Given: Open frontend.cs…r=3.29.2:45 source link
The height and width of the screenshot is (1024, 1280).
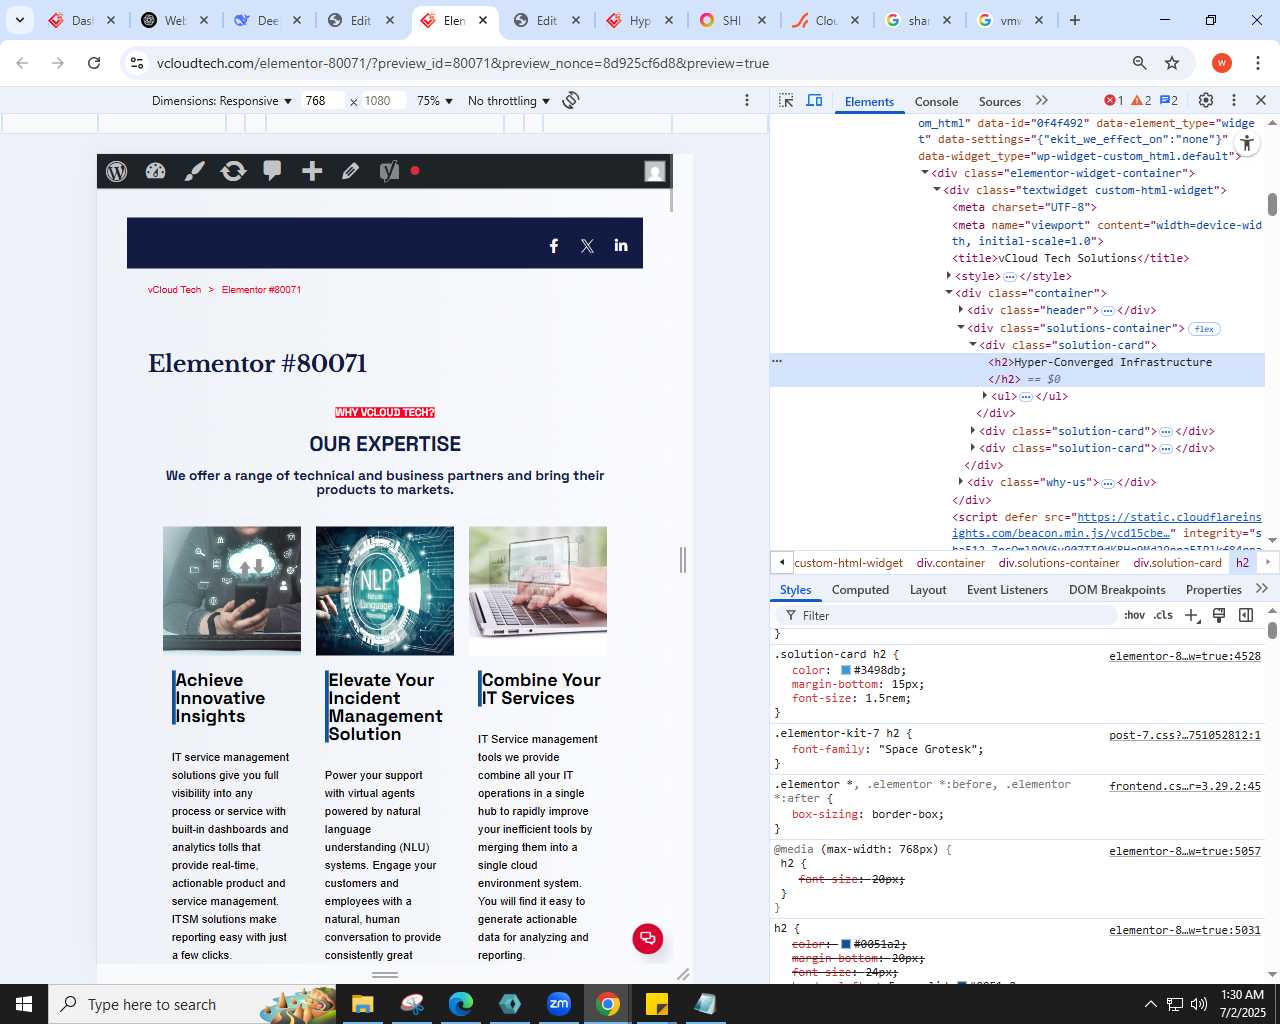Looking at the screenshot, I should coord(1185,786).
